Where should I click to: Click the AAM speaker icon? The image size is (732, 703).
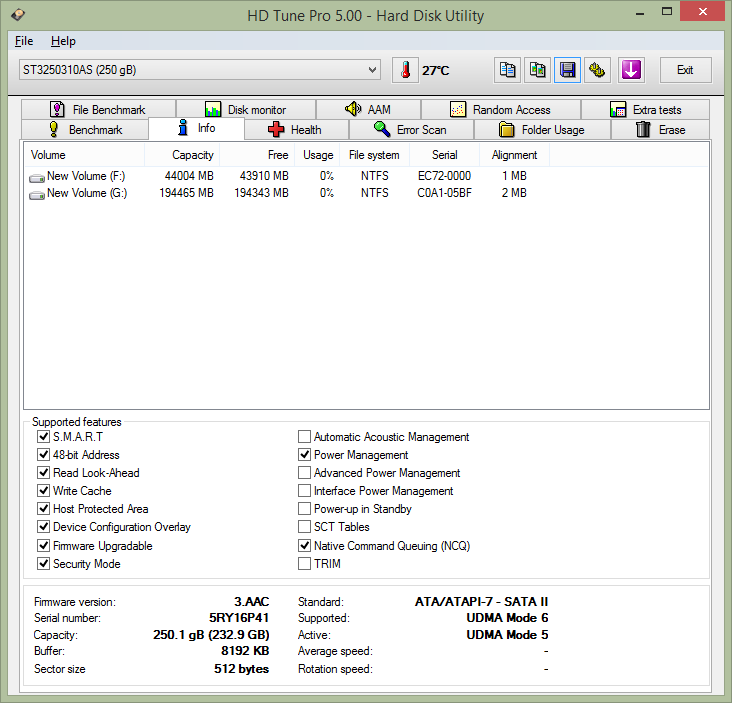click(353, 109)
